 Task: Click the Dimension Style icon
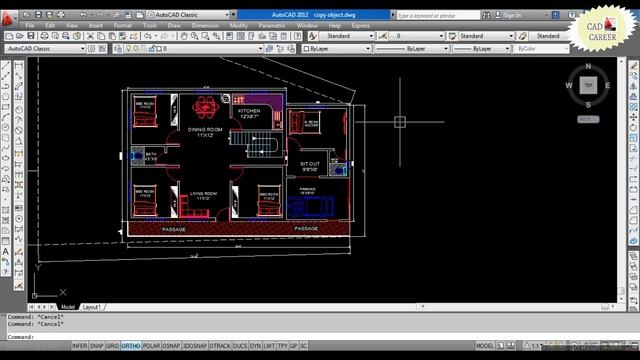pyautogui.click(x=382, y=36)
